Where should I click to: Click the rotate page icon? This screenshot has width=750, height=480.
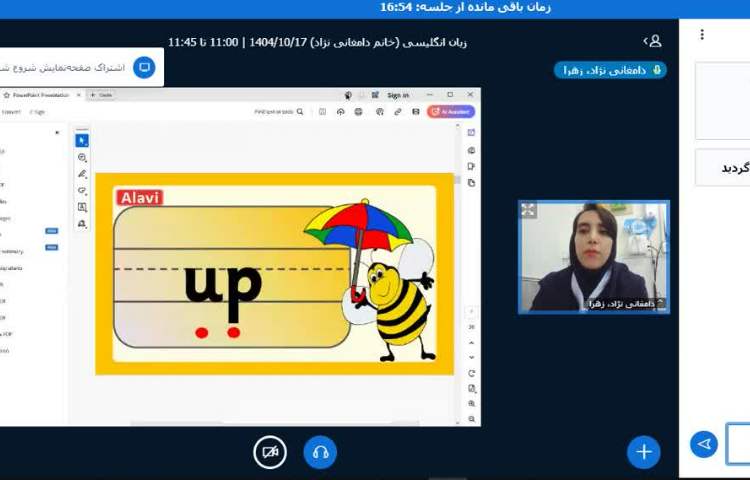coord(471,373)
